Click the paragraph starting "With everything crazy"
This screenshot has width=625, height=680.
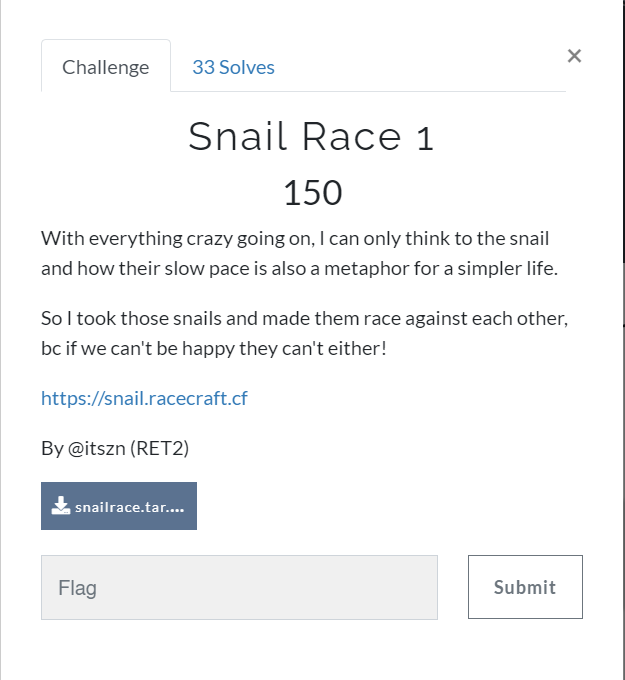click(x=295, y=253)
